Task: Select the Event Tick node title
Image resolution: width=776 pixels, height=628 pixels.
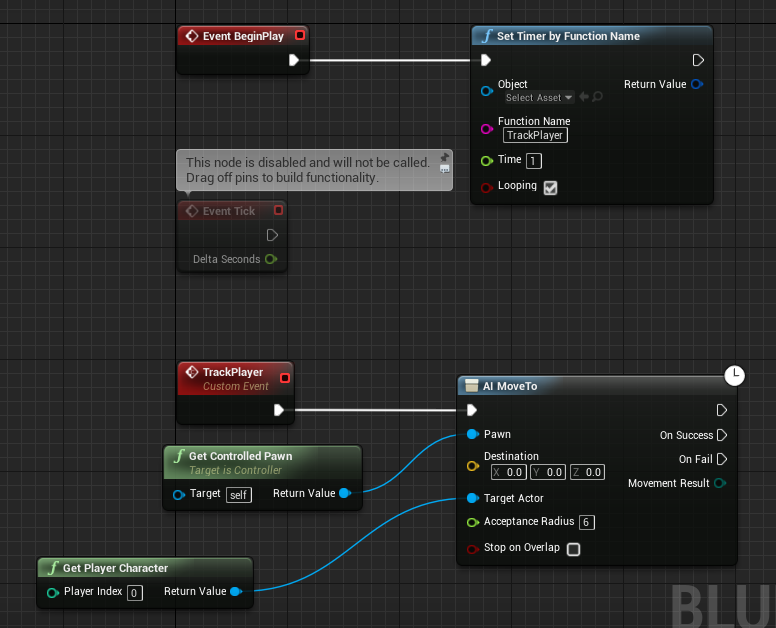Action: (x=229, y=211)
